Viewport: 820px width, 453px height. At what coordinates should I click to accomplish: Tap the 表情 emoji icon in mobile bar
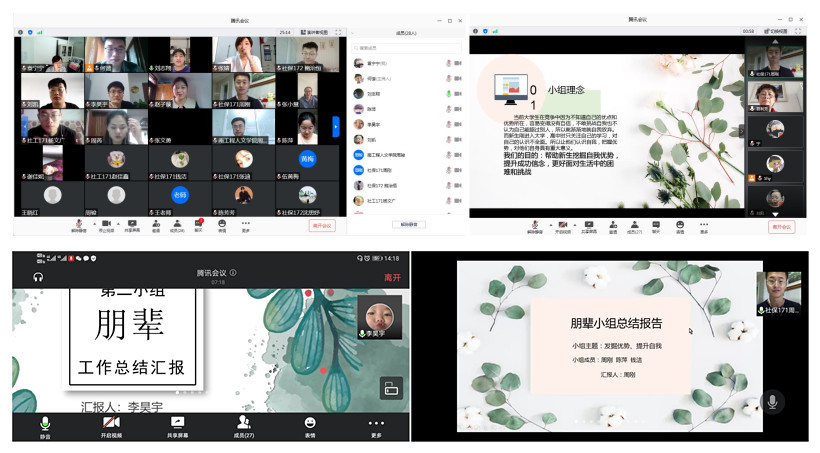click(x=310, y=426)
